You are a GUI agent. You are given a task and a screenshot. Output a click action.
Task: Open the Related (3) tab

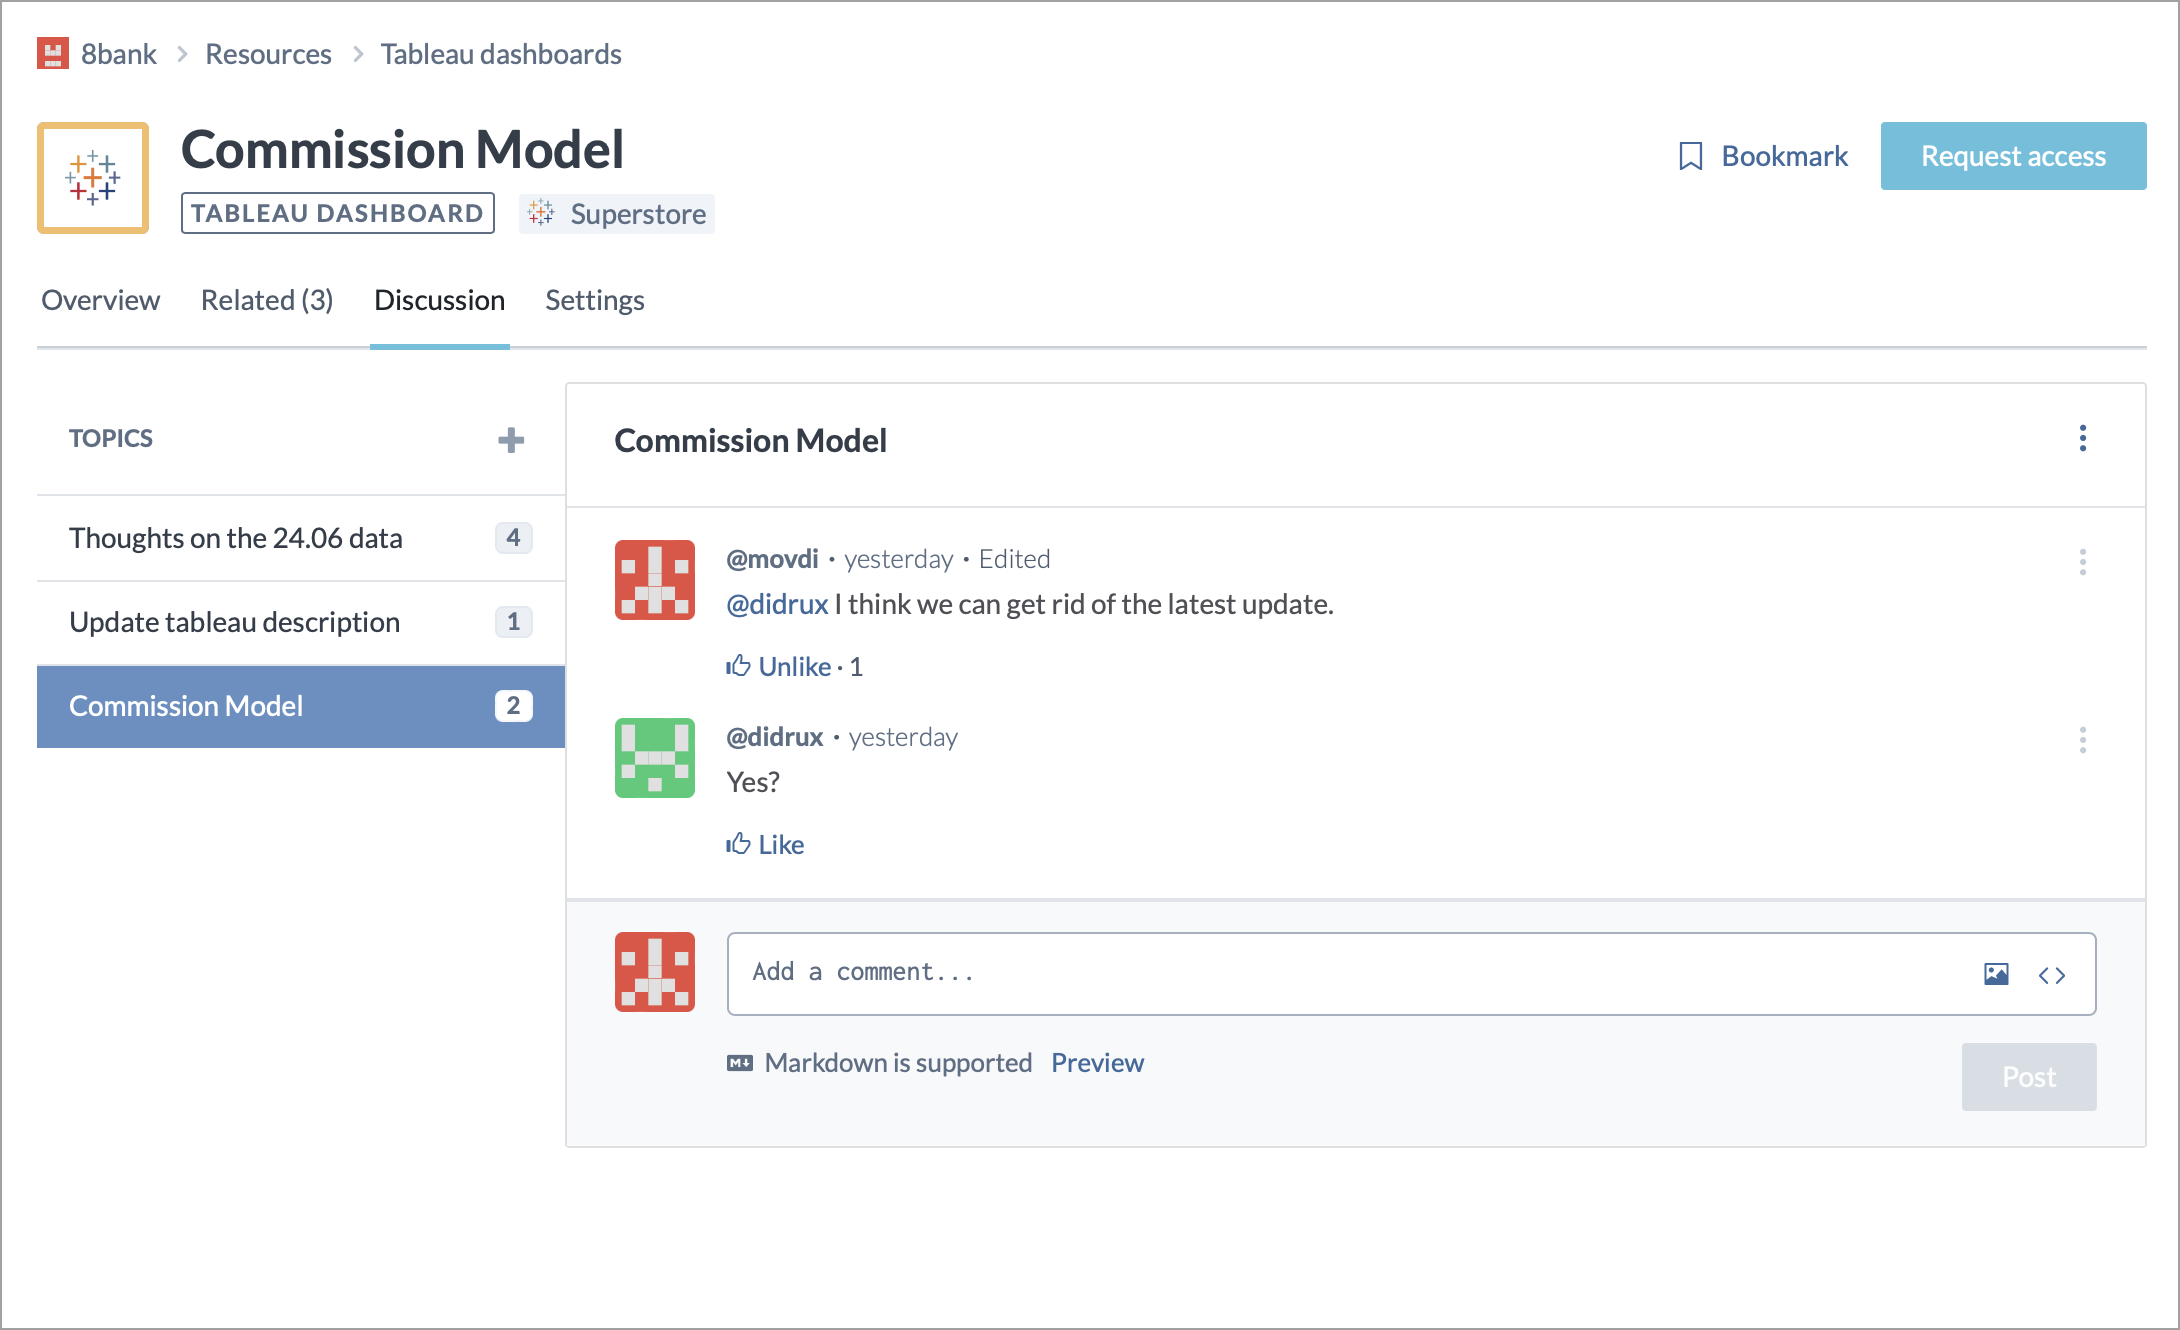267,300
